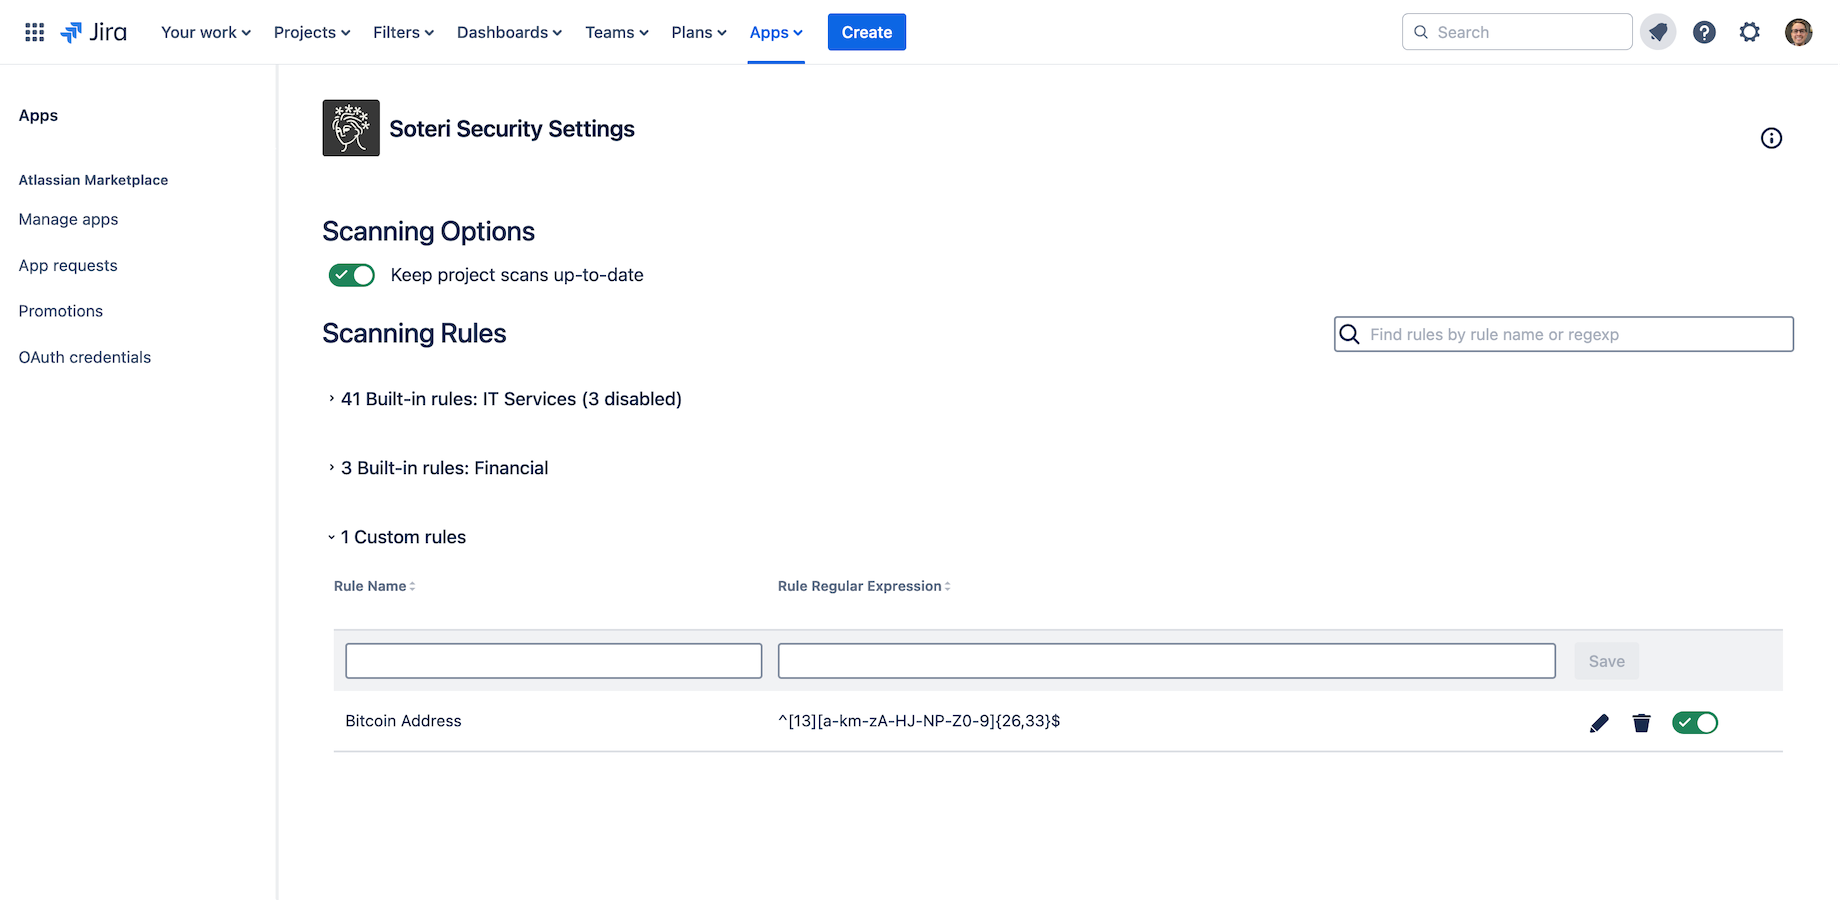Click the Apps sidebar heading
The image size is (1840, 900).
38,115
